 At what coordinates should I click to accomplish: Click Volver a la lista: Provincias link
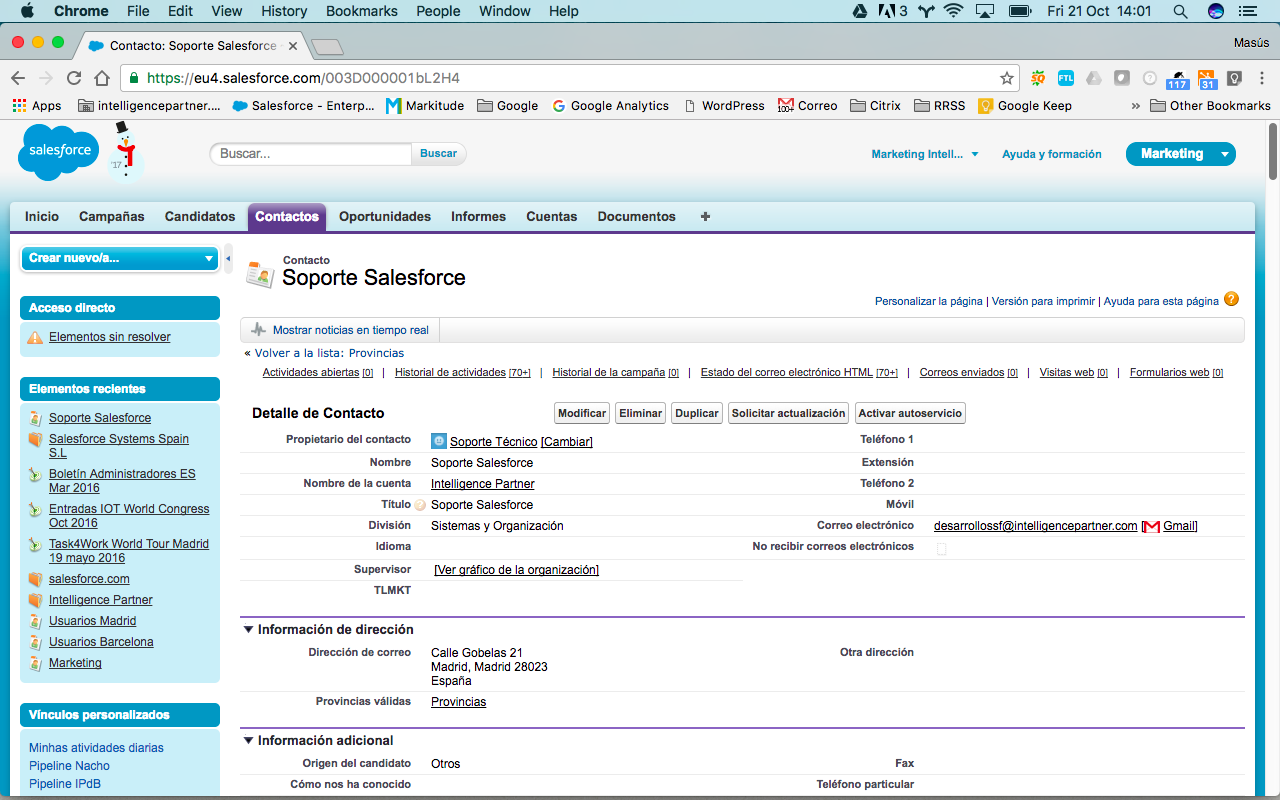click(329, 353)
